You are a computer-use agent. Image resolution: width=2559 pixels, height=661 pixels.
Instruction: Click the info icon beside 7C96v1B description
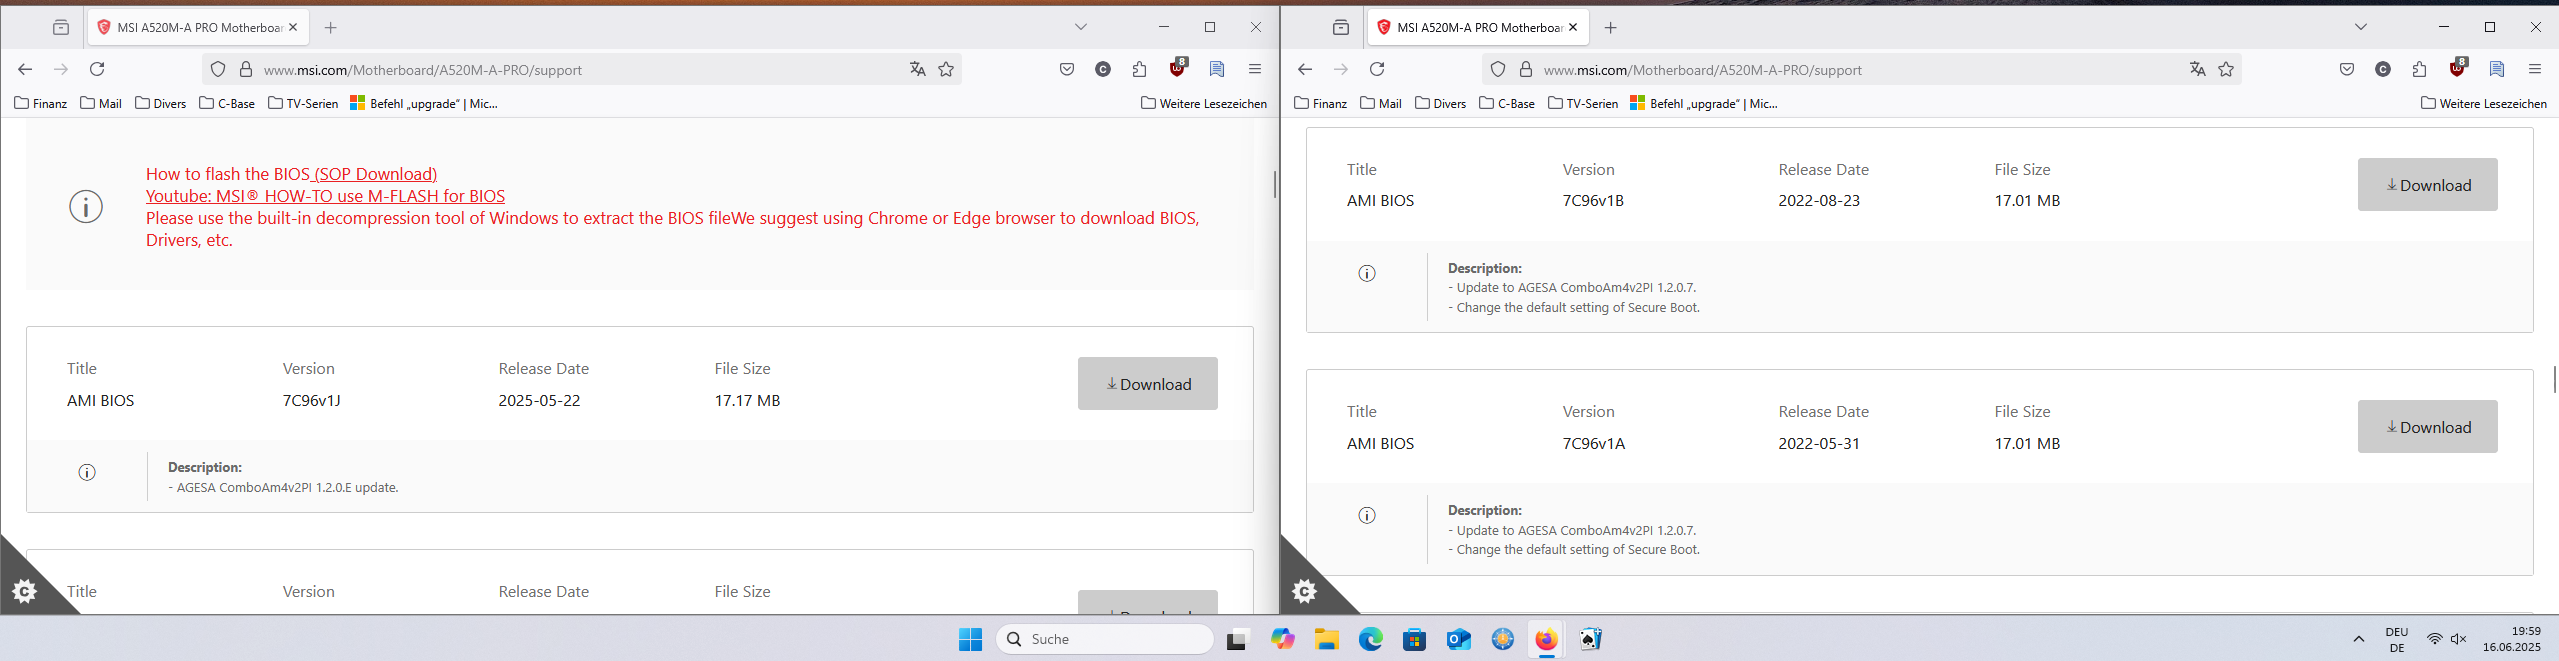click(1367, 273)
